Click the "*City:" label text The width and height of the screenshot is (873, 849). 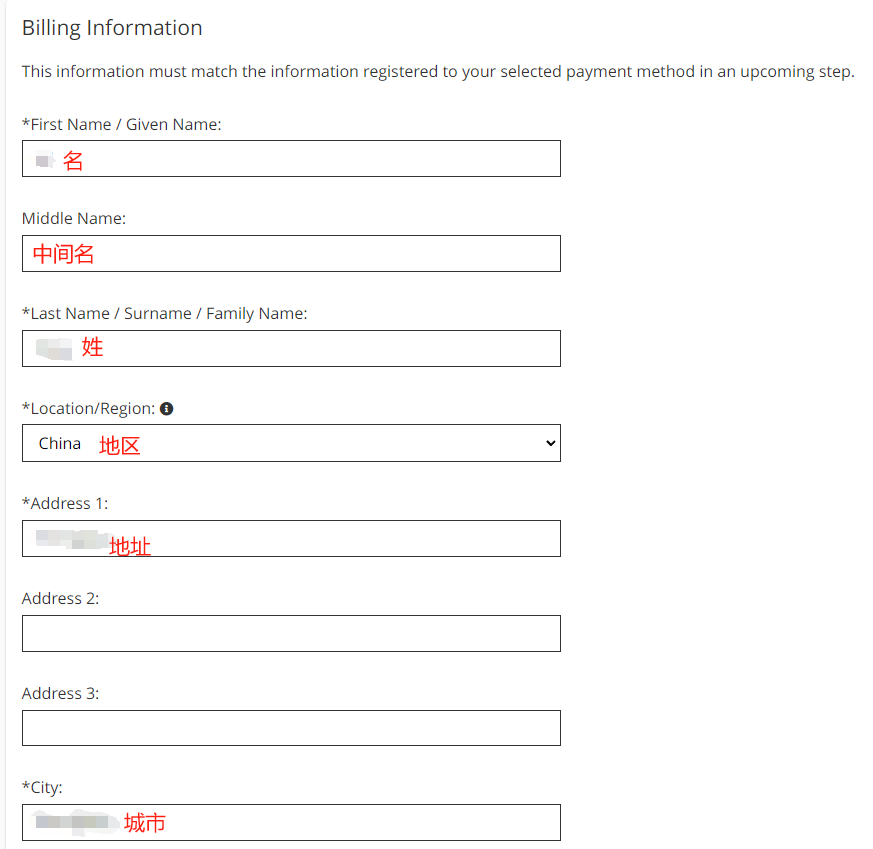pos(42,788)
